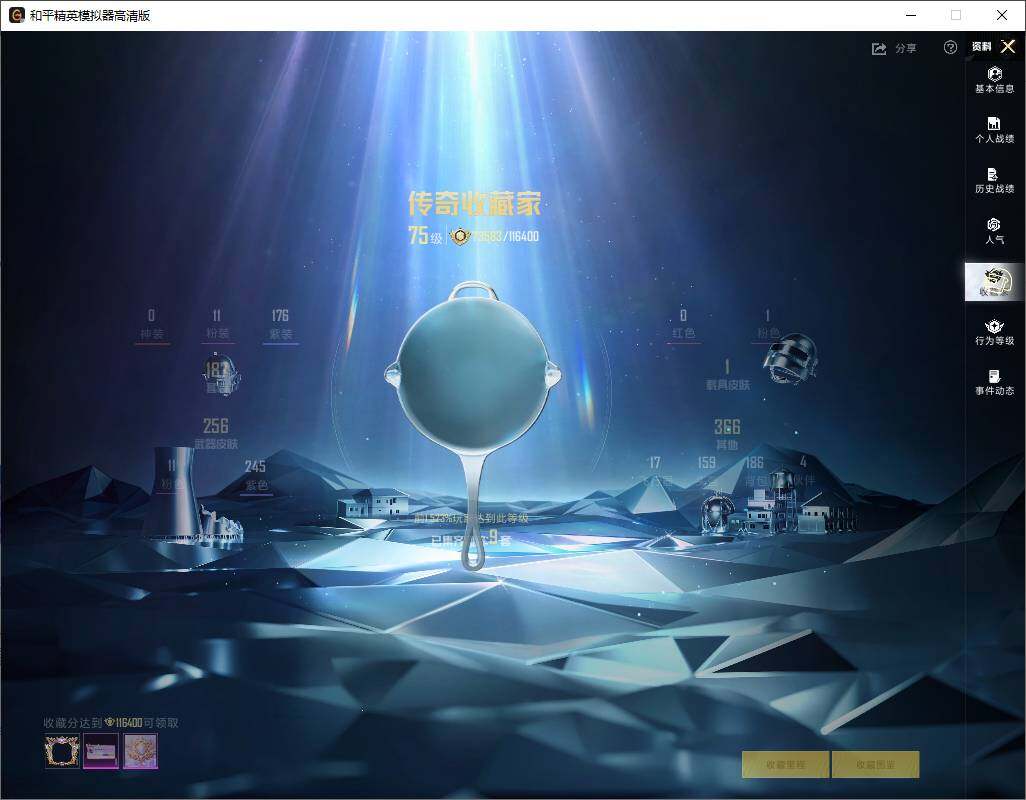Click the level-three helmet icon
1026x800 pixels.
click(x=790, y=358)
